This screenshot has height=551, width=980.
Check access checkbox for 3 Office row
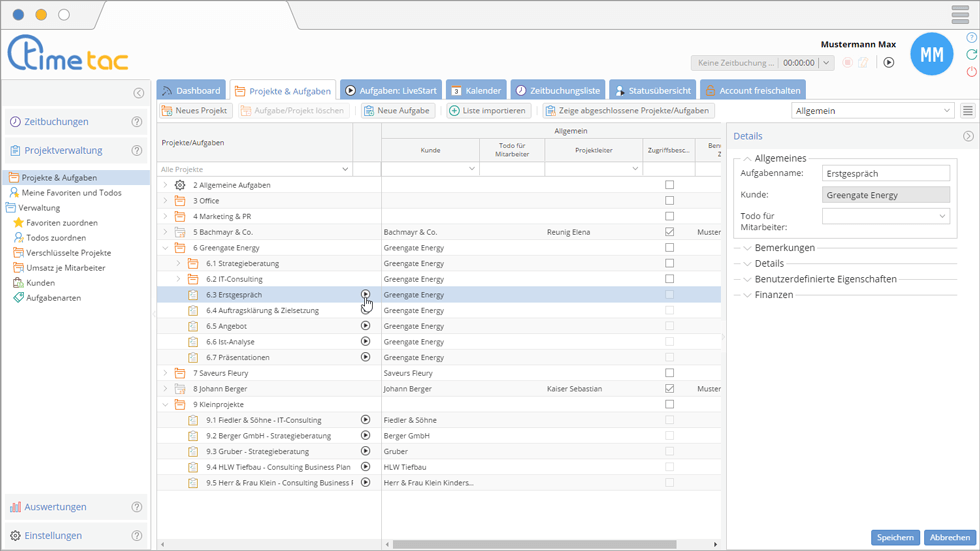pyautogui.click(x=669, y=201)
